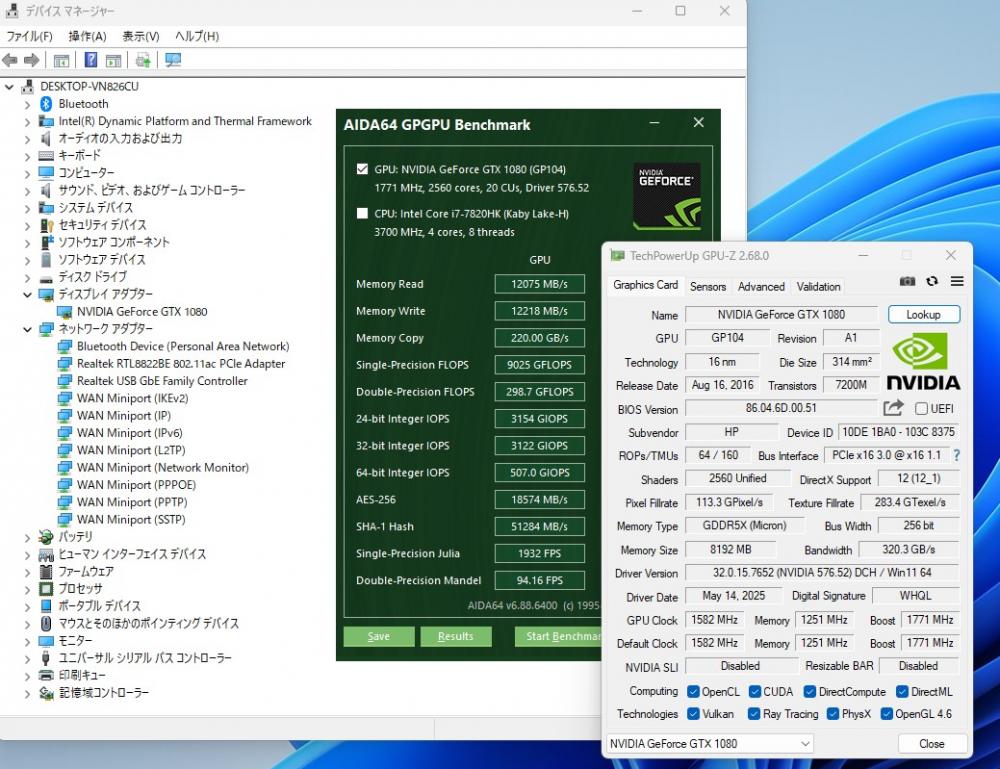Click the GPU-Z refresh icon
The image size is (1000, 769).
coord(932,281)
